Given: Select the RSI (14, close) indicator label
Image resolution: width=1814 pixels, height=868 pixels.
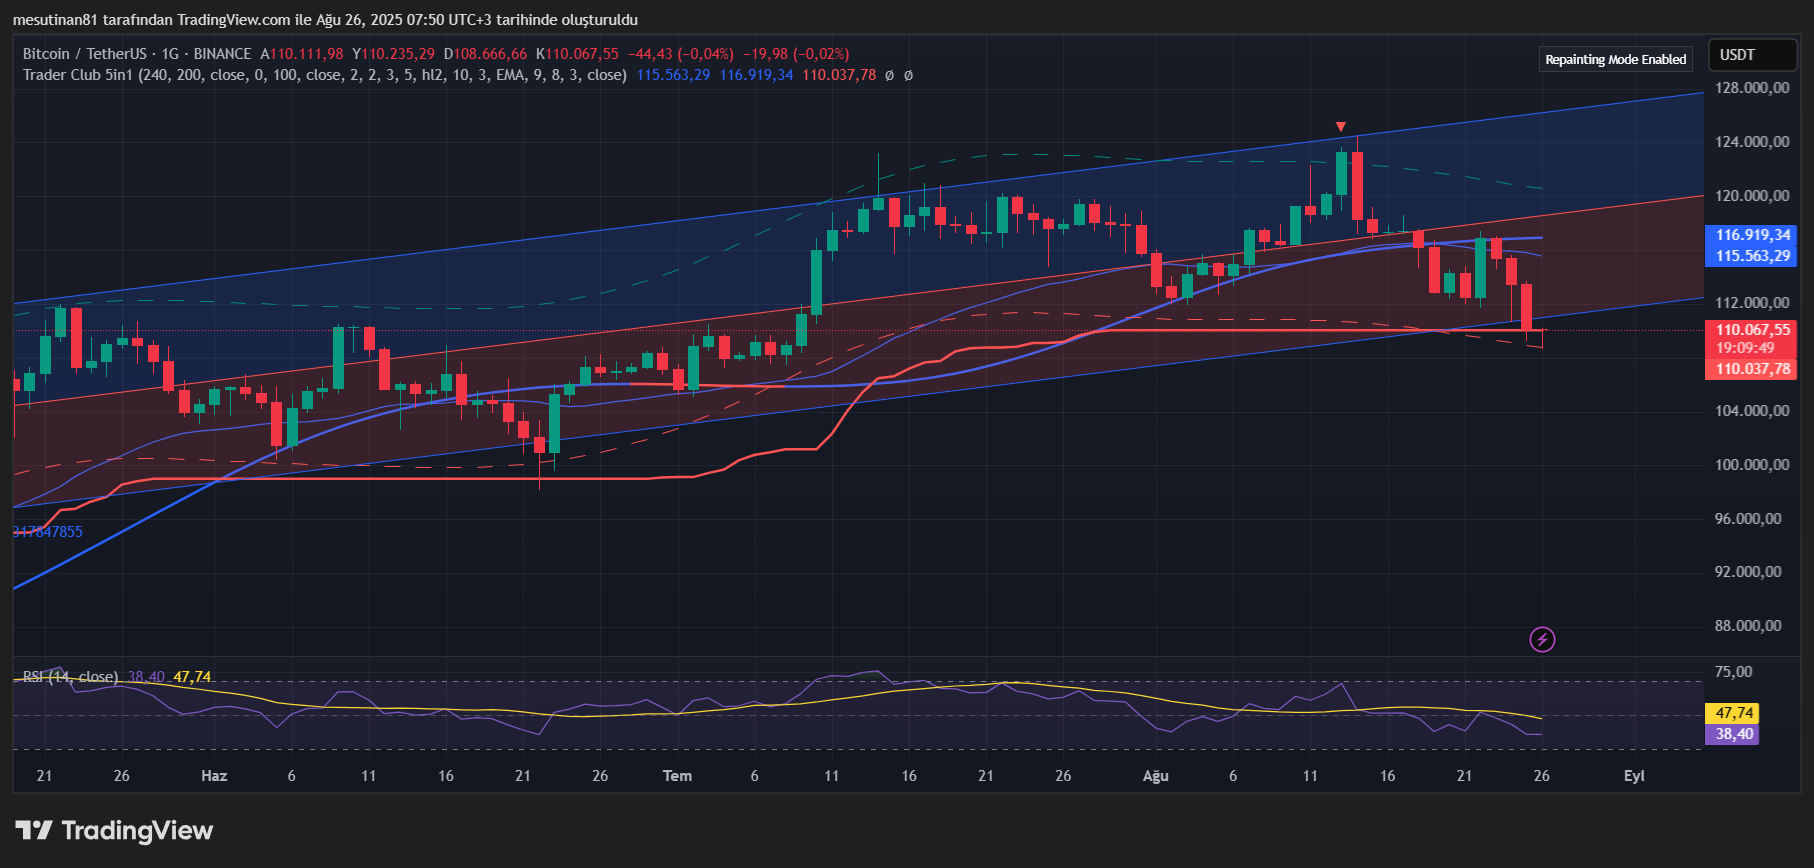Looking at the screenshot, I should click(70, 677).
